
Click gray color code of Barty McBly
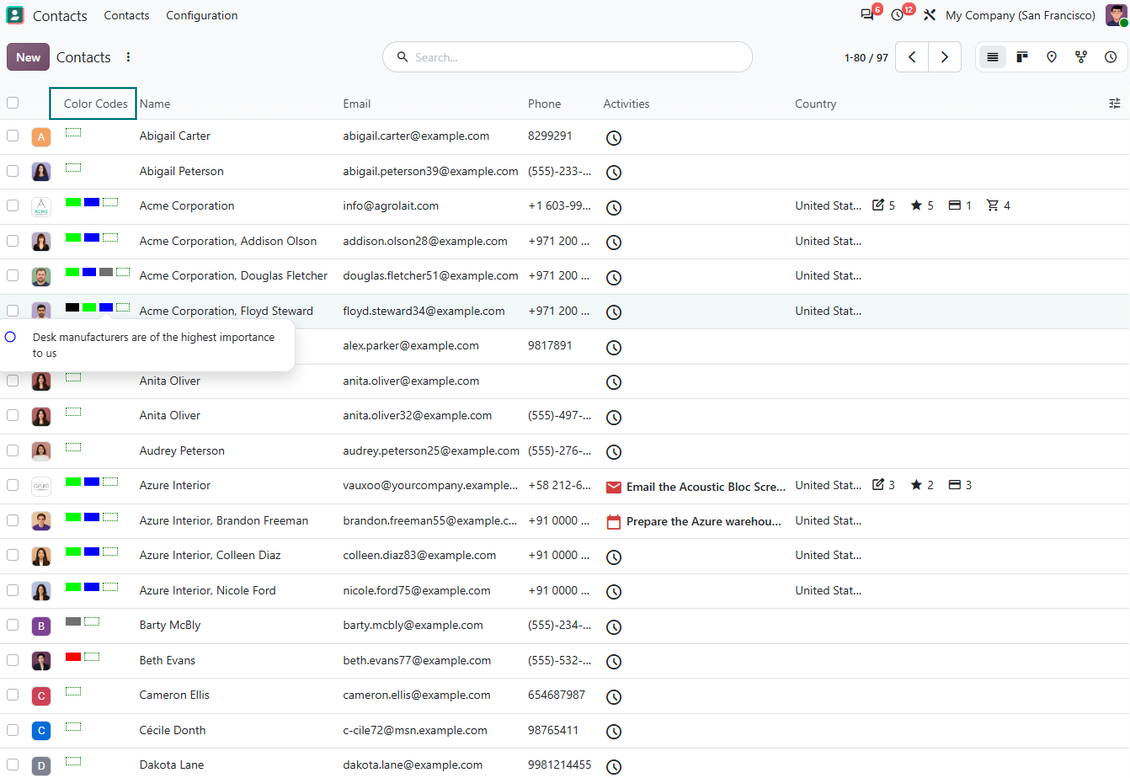(x=73, y=622)
